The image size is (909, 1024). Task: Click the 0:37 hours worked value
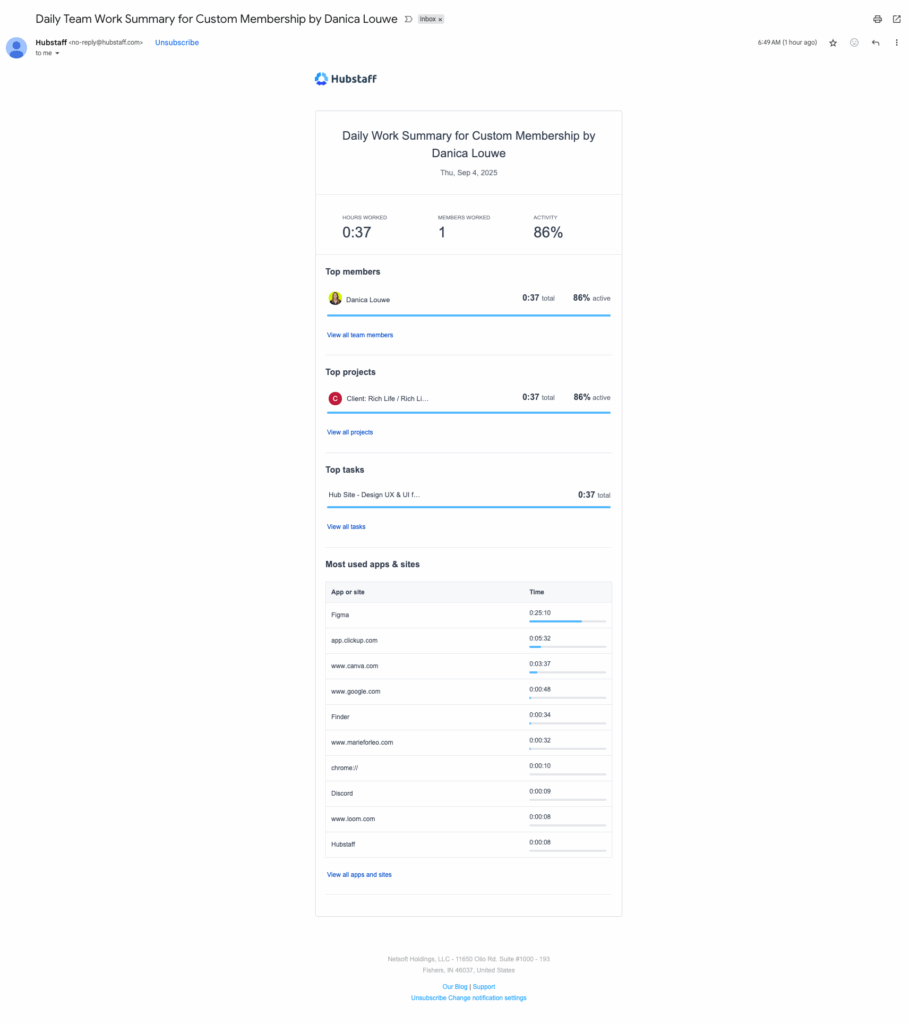[357, 232]
